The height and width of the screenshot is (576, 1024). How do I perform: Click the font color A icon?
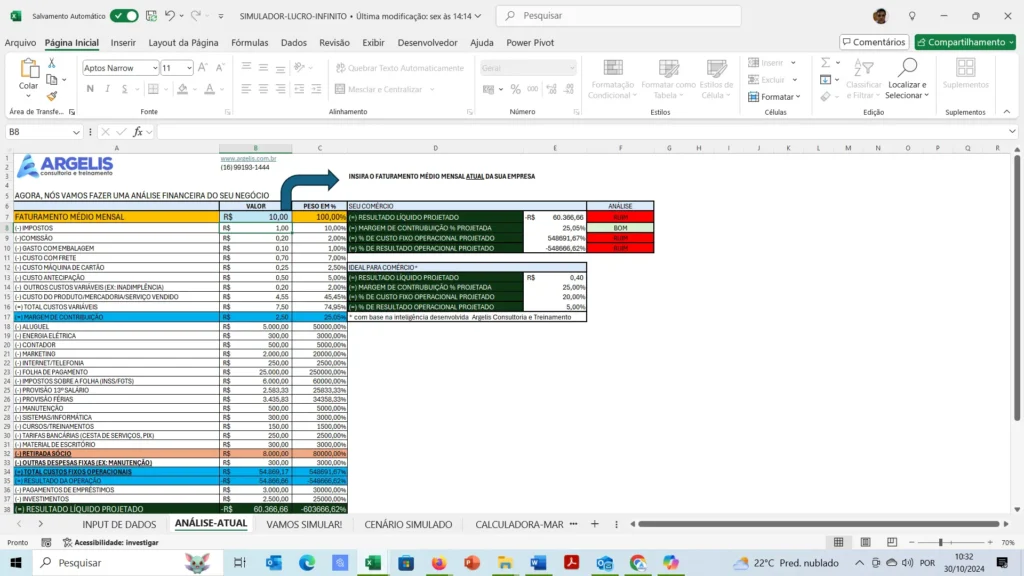click(x=209, y=89)
